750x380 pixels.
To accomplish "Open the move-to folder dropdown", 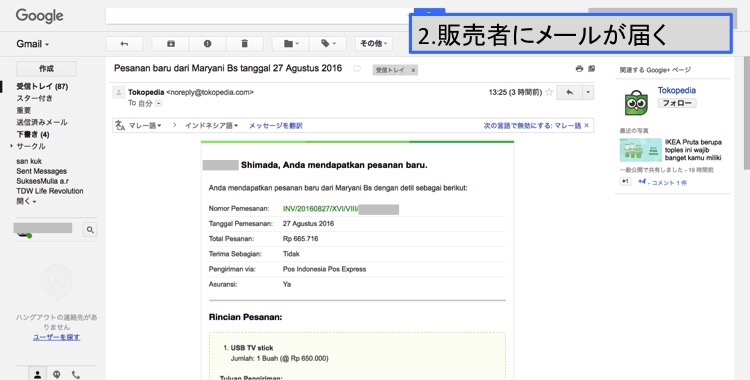I will (x=291, y=44).
